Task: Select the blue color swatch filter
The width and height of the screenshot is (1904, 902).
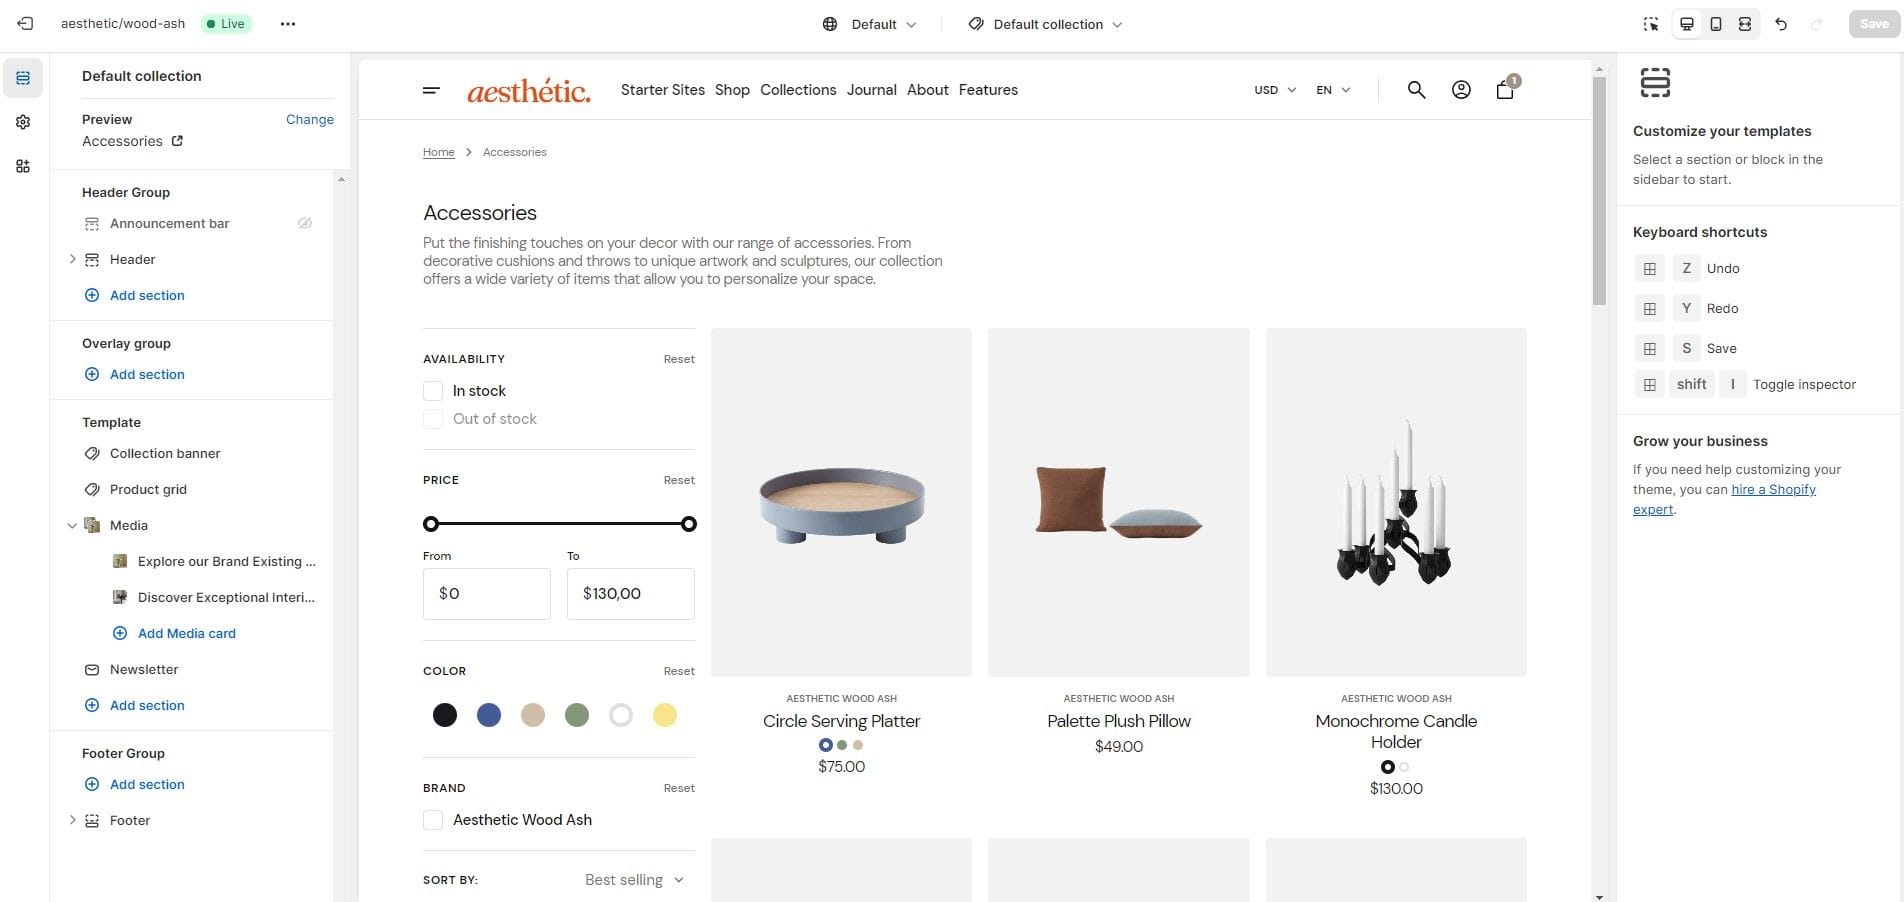Action: coord(489,715)
